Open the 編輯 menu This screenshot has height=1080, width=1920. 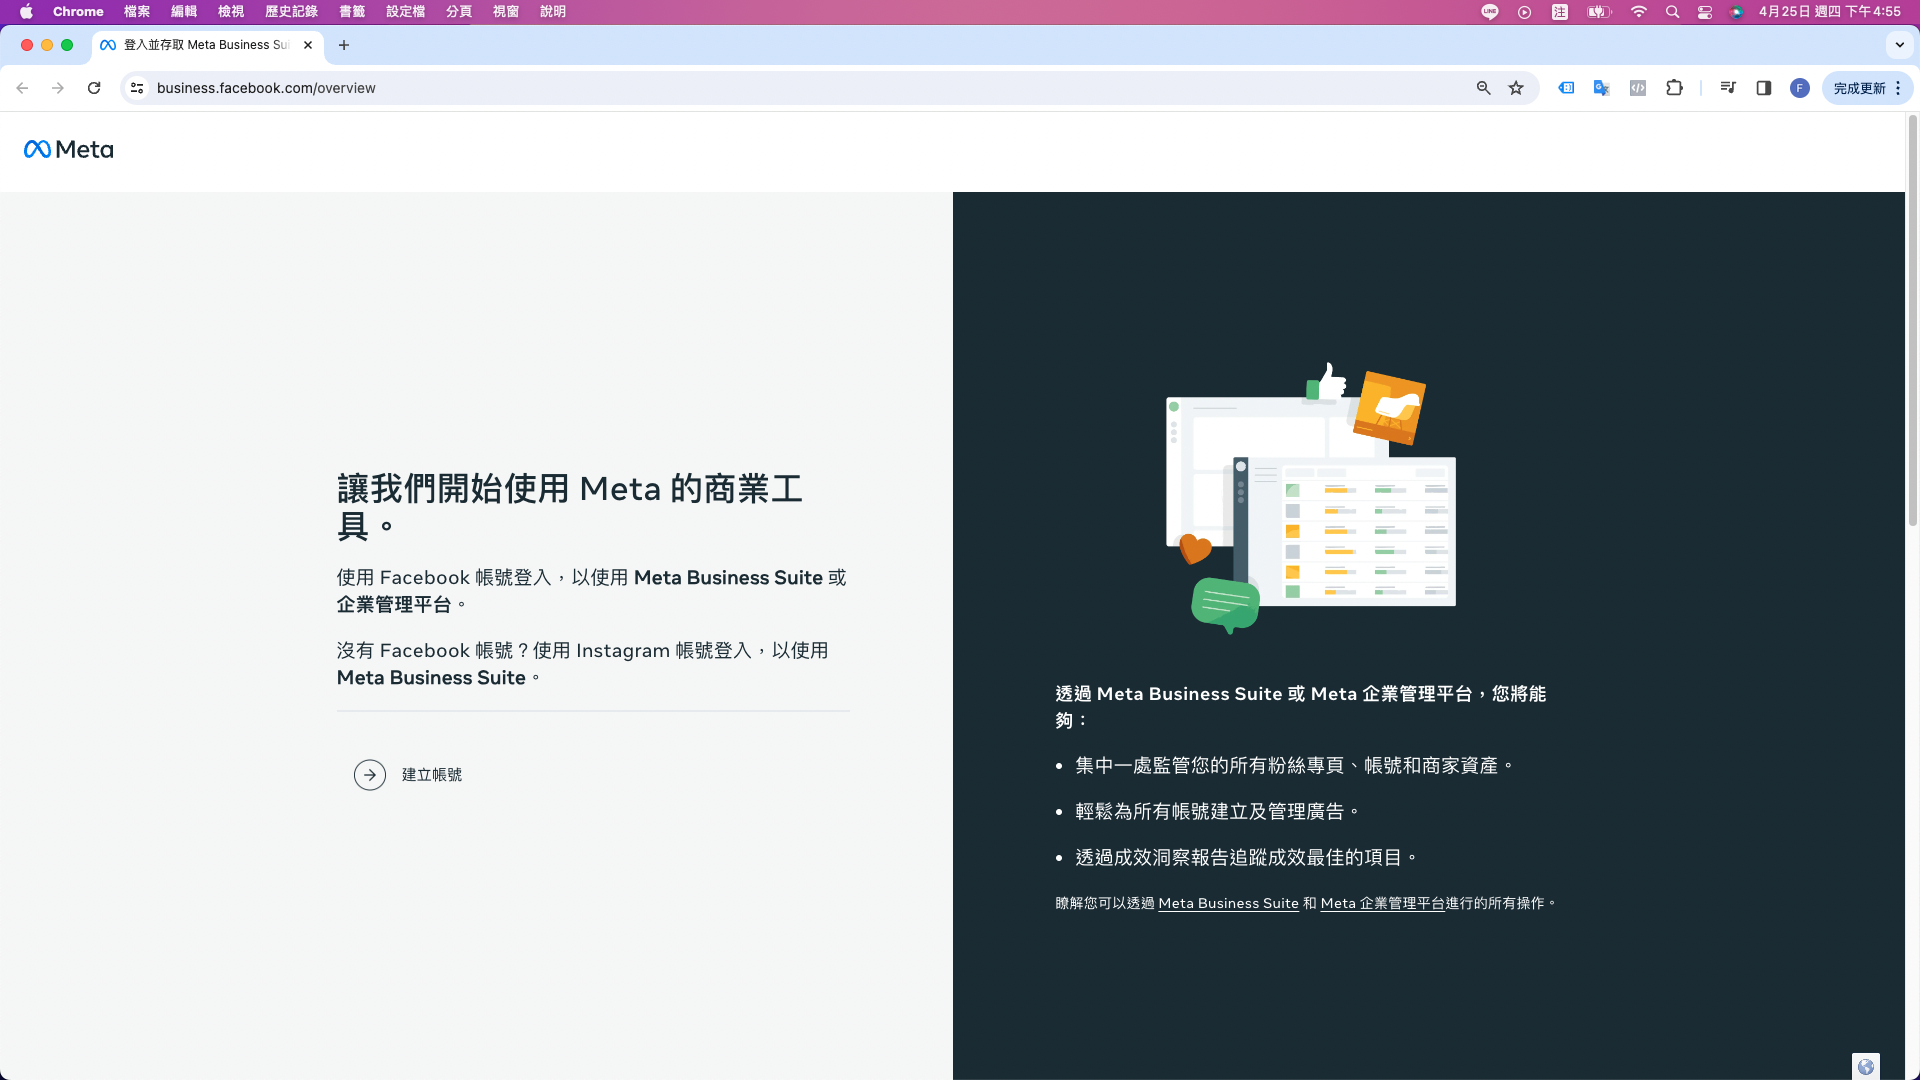click(184, 12)
